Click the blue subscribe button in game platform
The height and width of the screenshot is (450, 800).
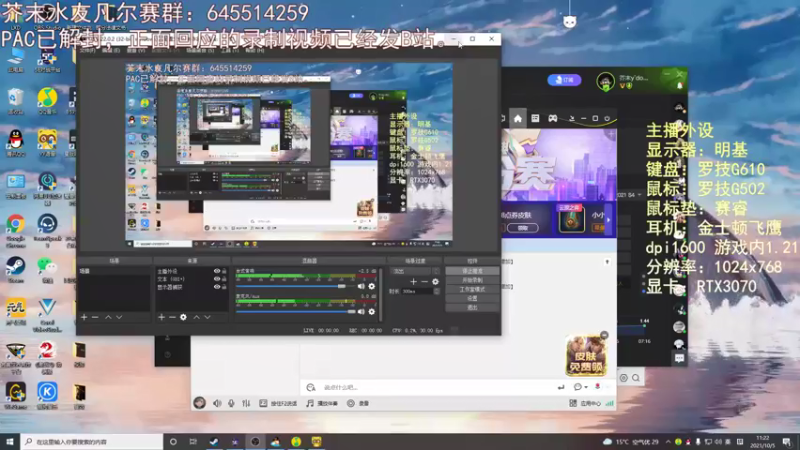click(564, 80)
